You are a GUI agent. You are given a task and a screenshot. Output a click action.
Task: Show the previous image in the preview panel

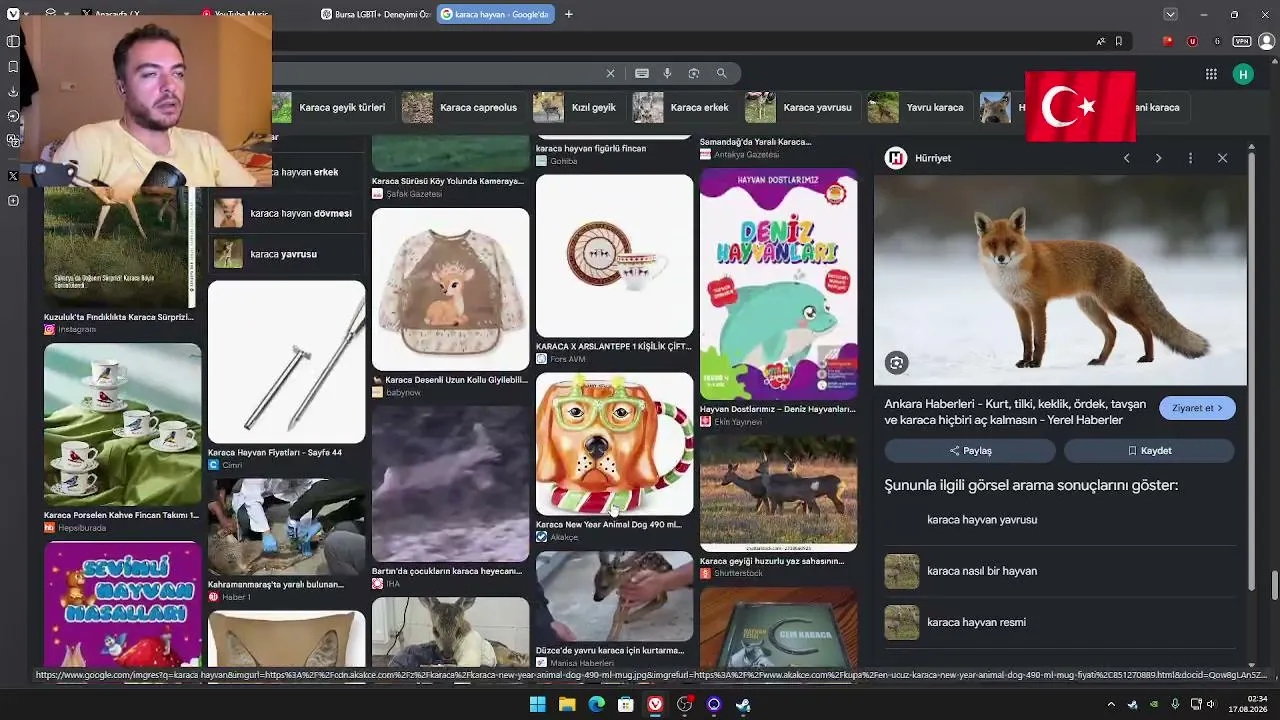click(x=1126, y=158)
